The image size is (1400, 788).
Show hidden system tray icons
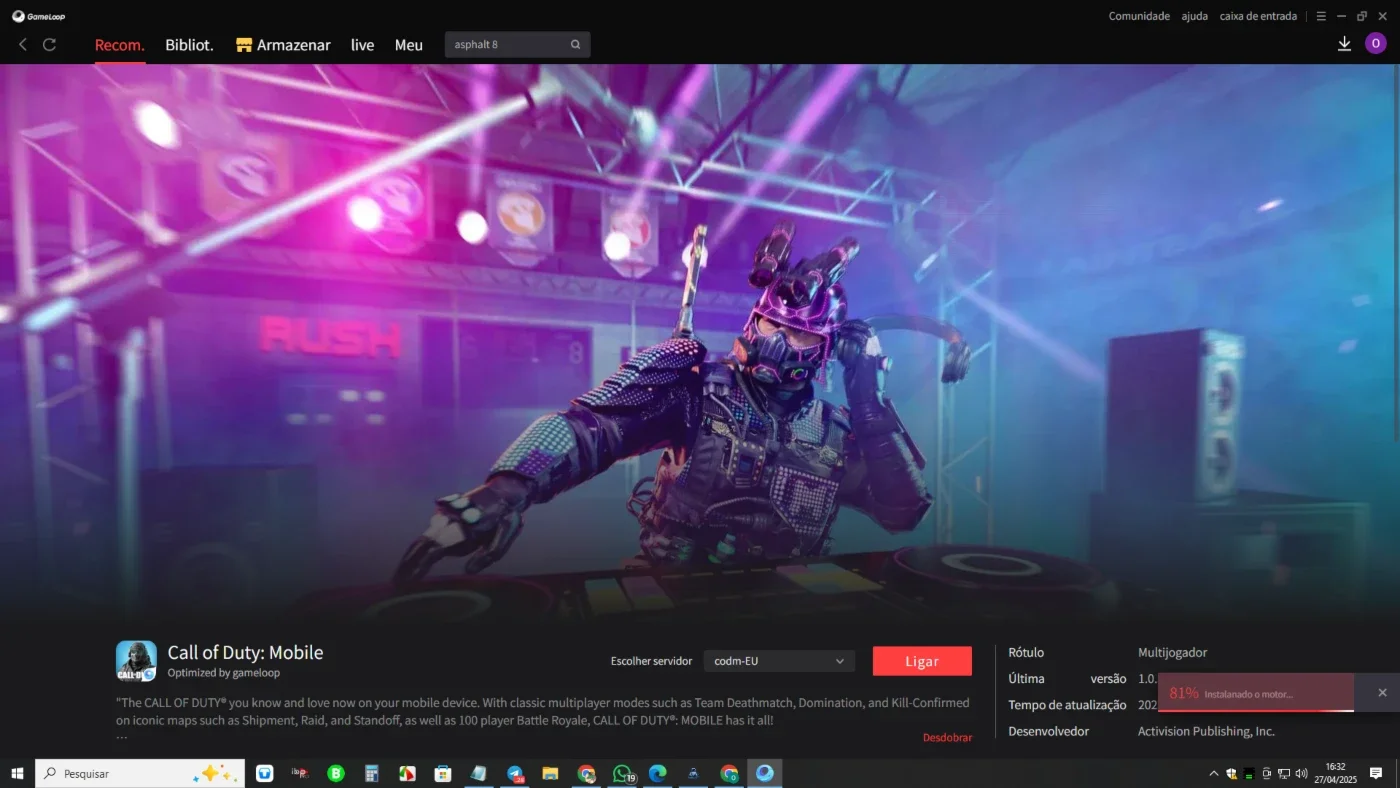coord(1214,773)
